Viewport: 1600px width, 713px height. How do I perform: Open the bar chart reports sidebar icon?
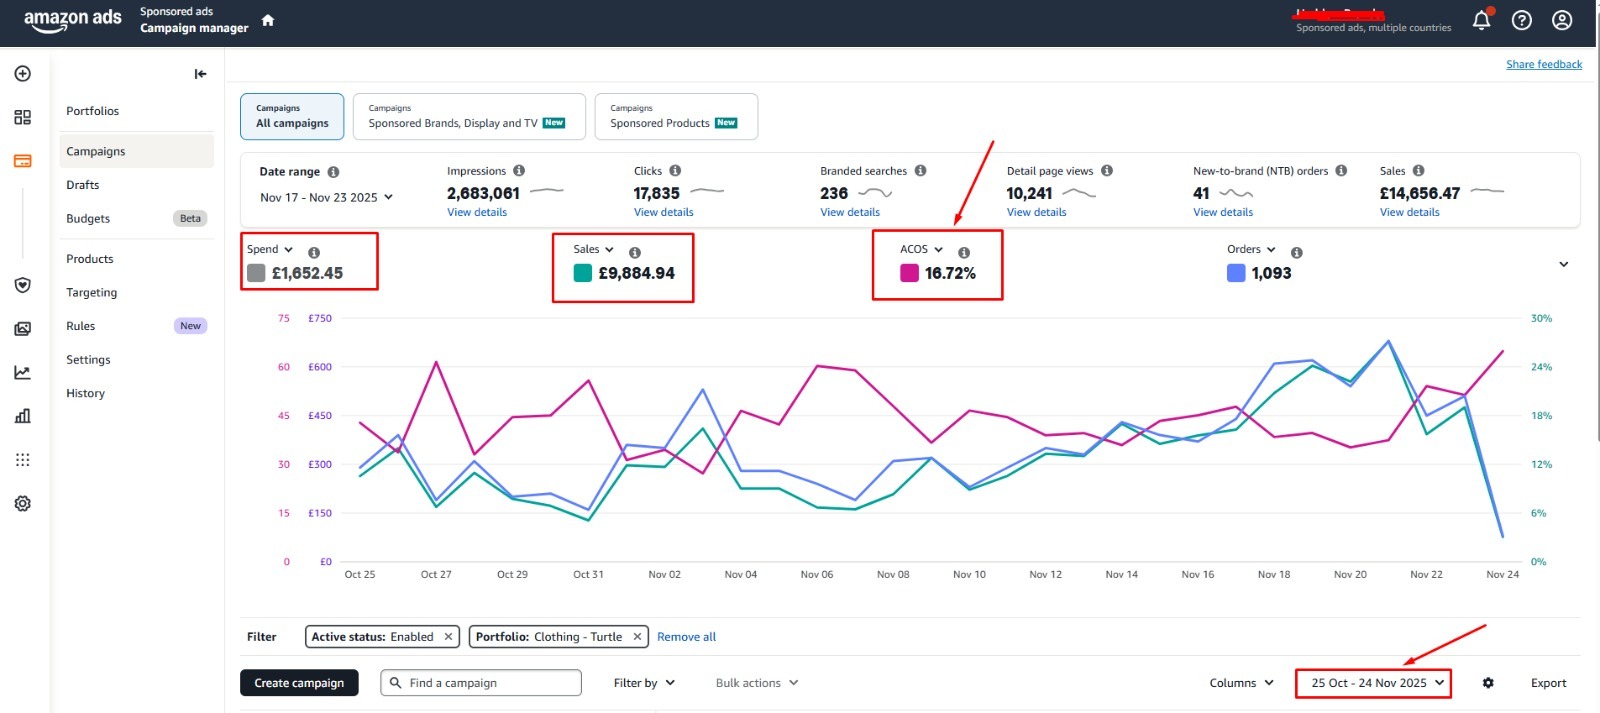tap(22, 416)
